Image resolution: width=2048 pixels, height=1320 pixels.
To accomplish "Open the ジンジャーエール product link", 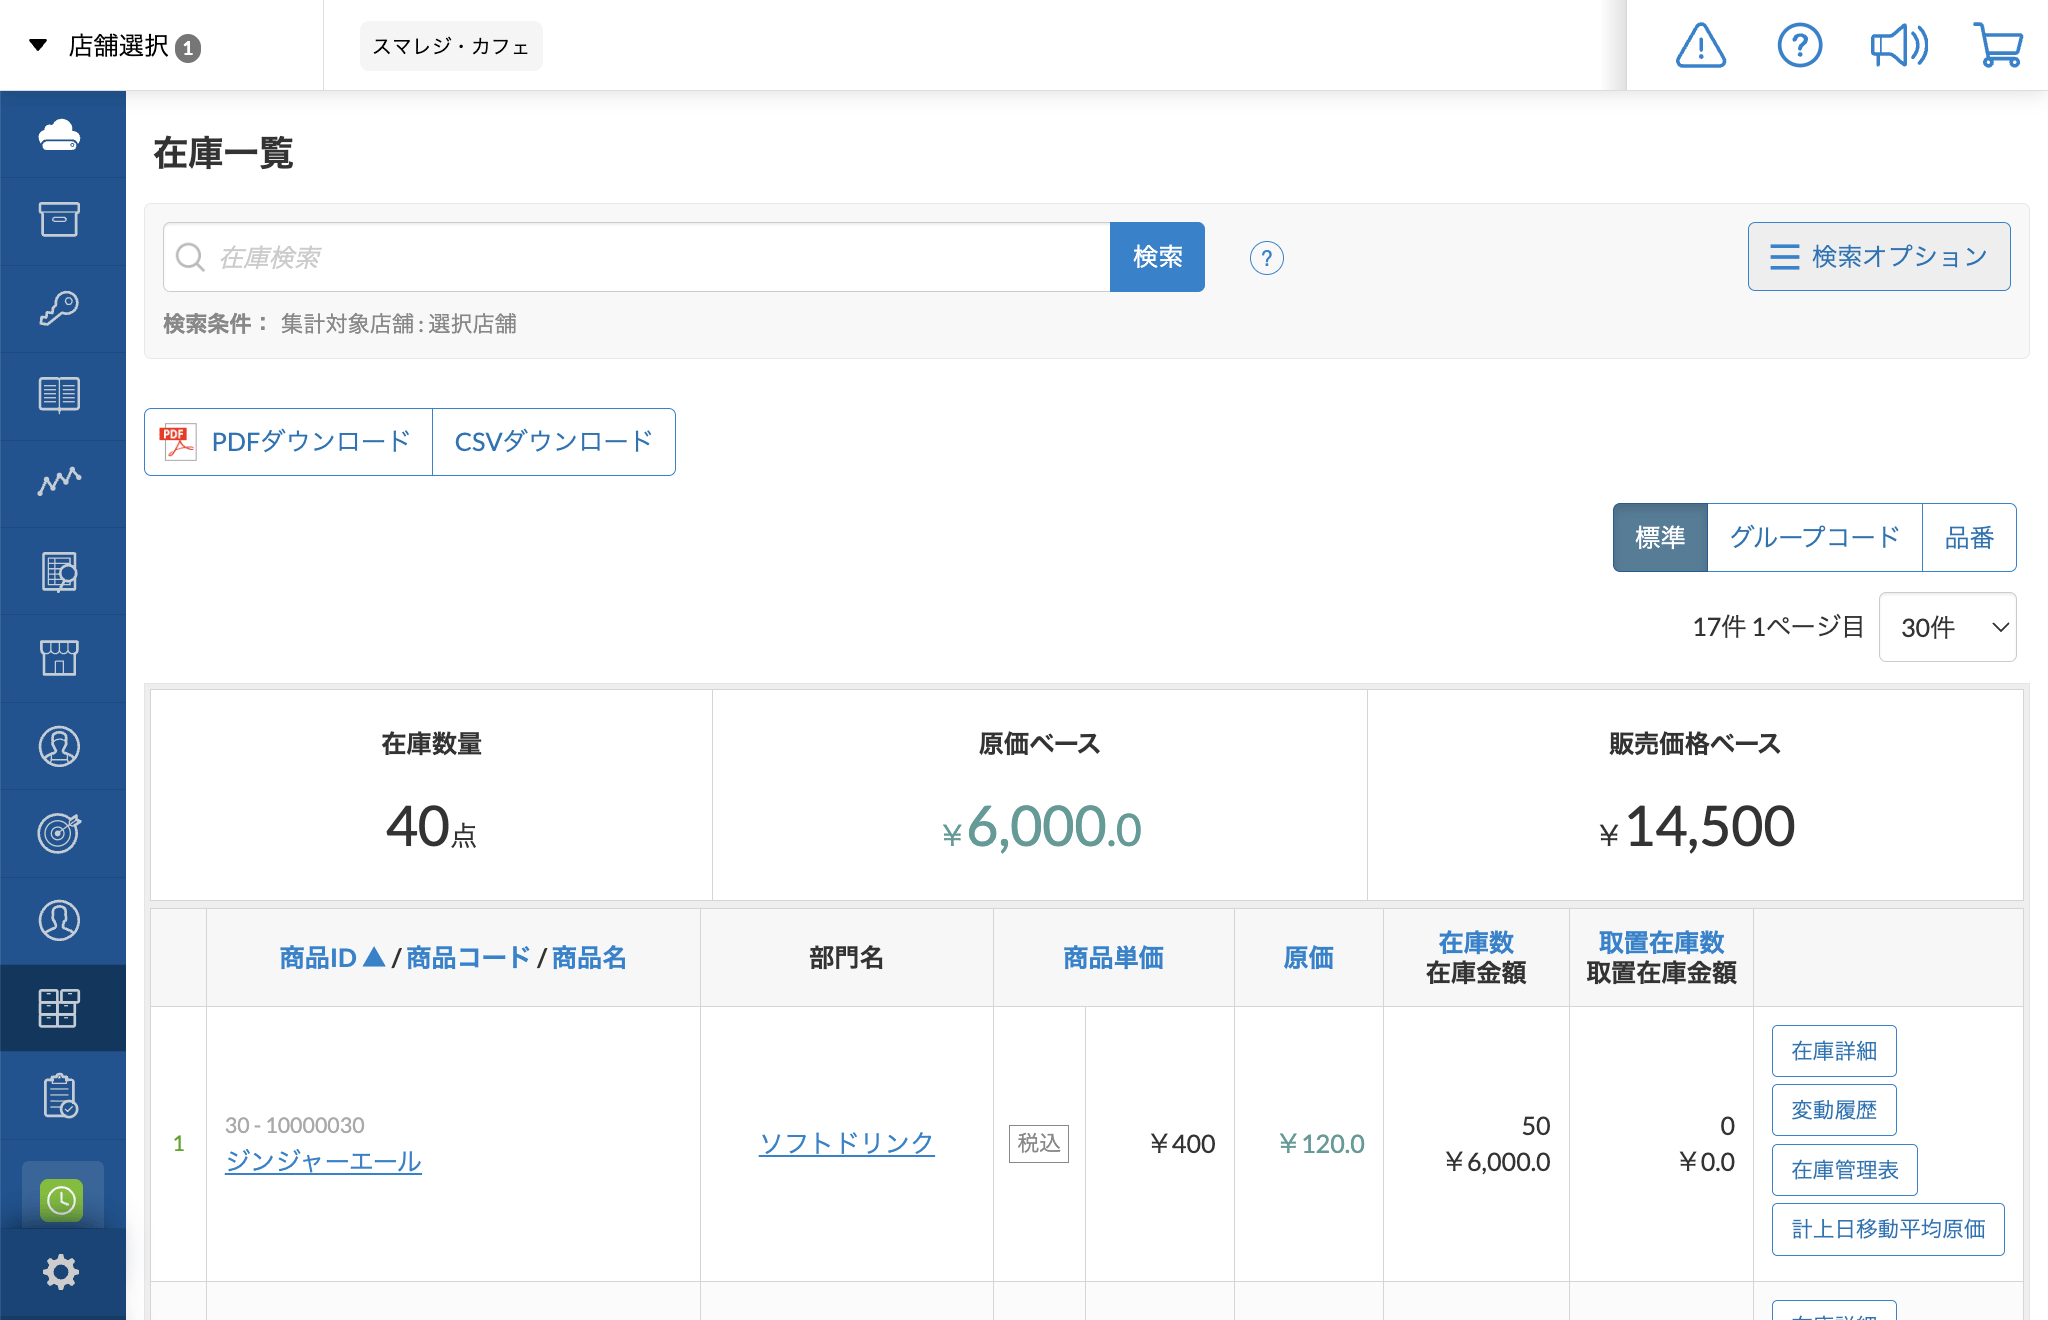I will click(323, 1161).
